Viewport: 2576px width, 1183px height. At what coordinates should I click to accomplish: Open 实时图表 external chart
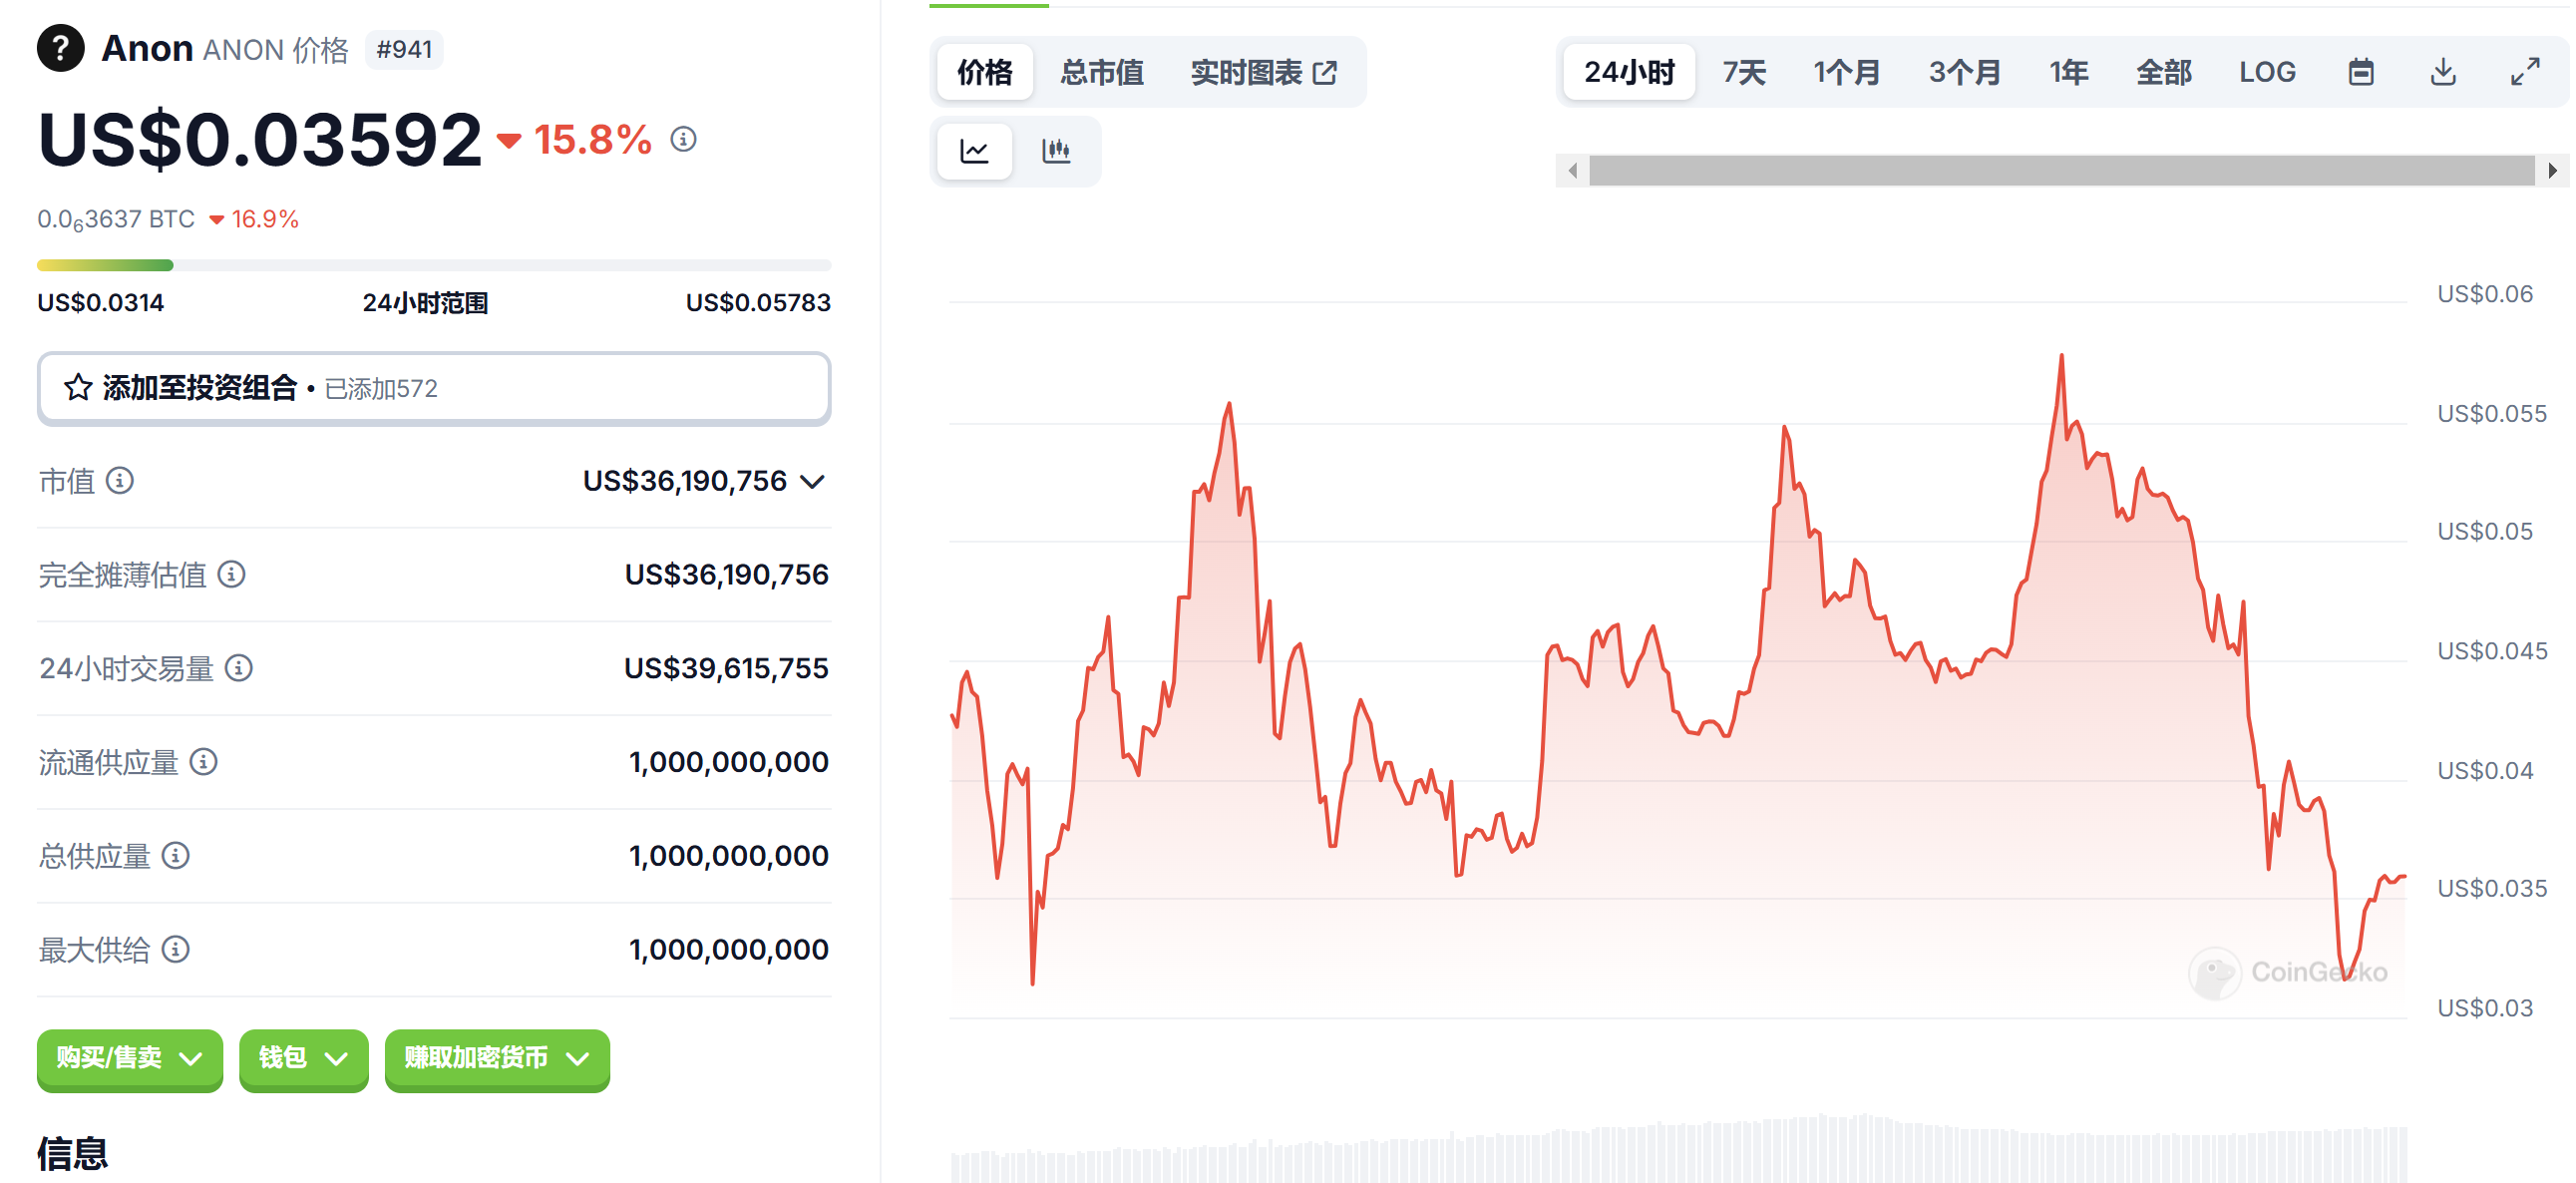(x=1263, y=72)
